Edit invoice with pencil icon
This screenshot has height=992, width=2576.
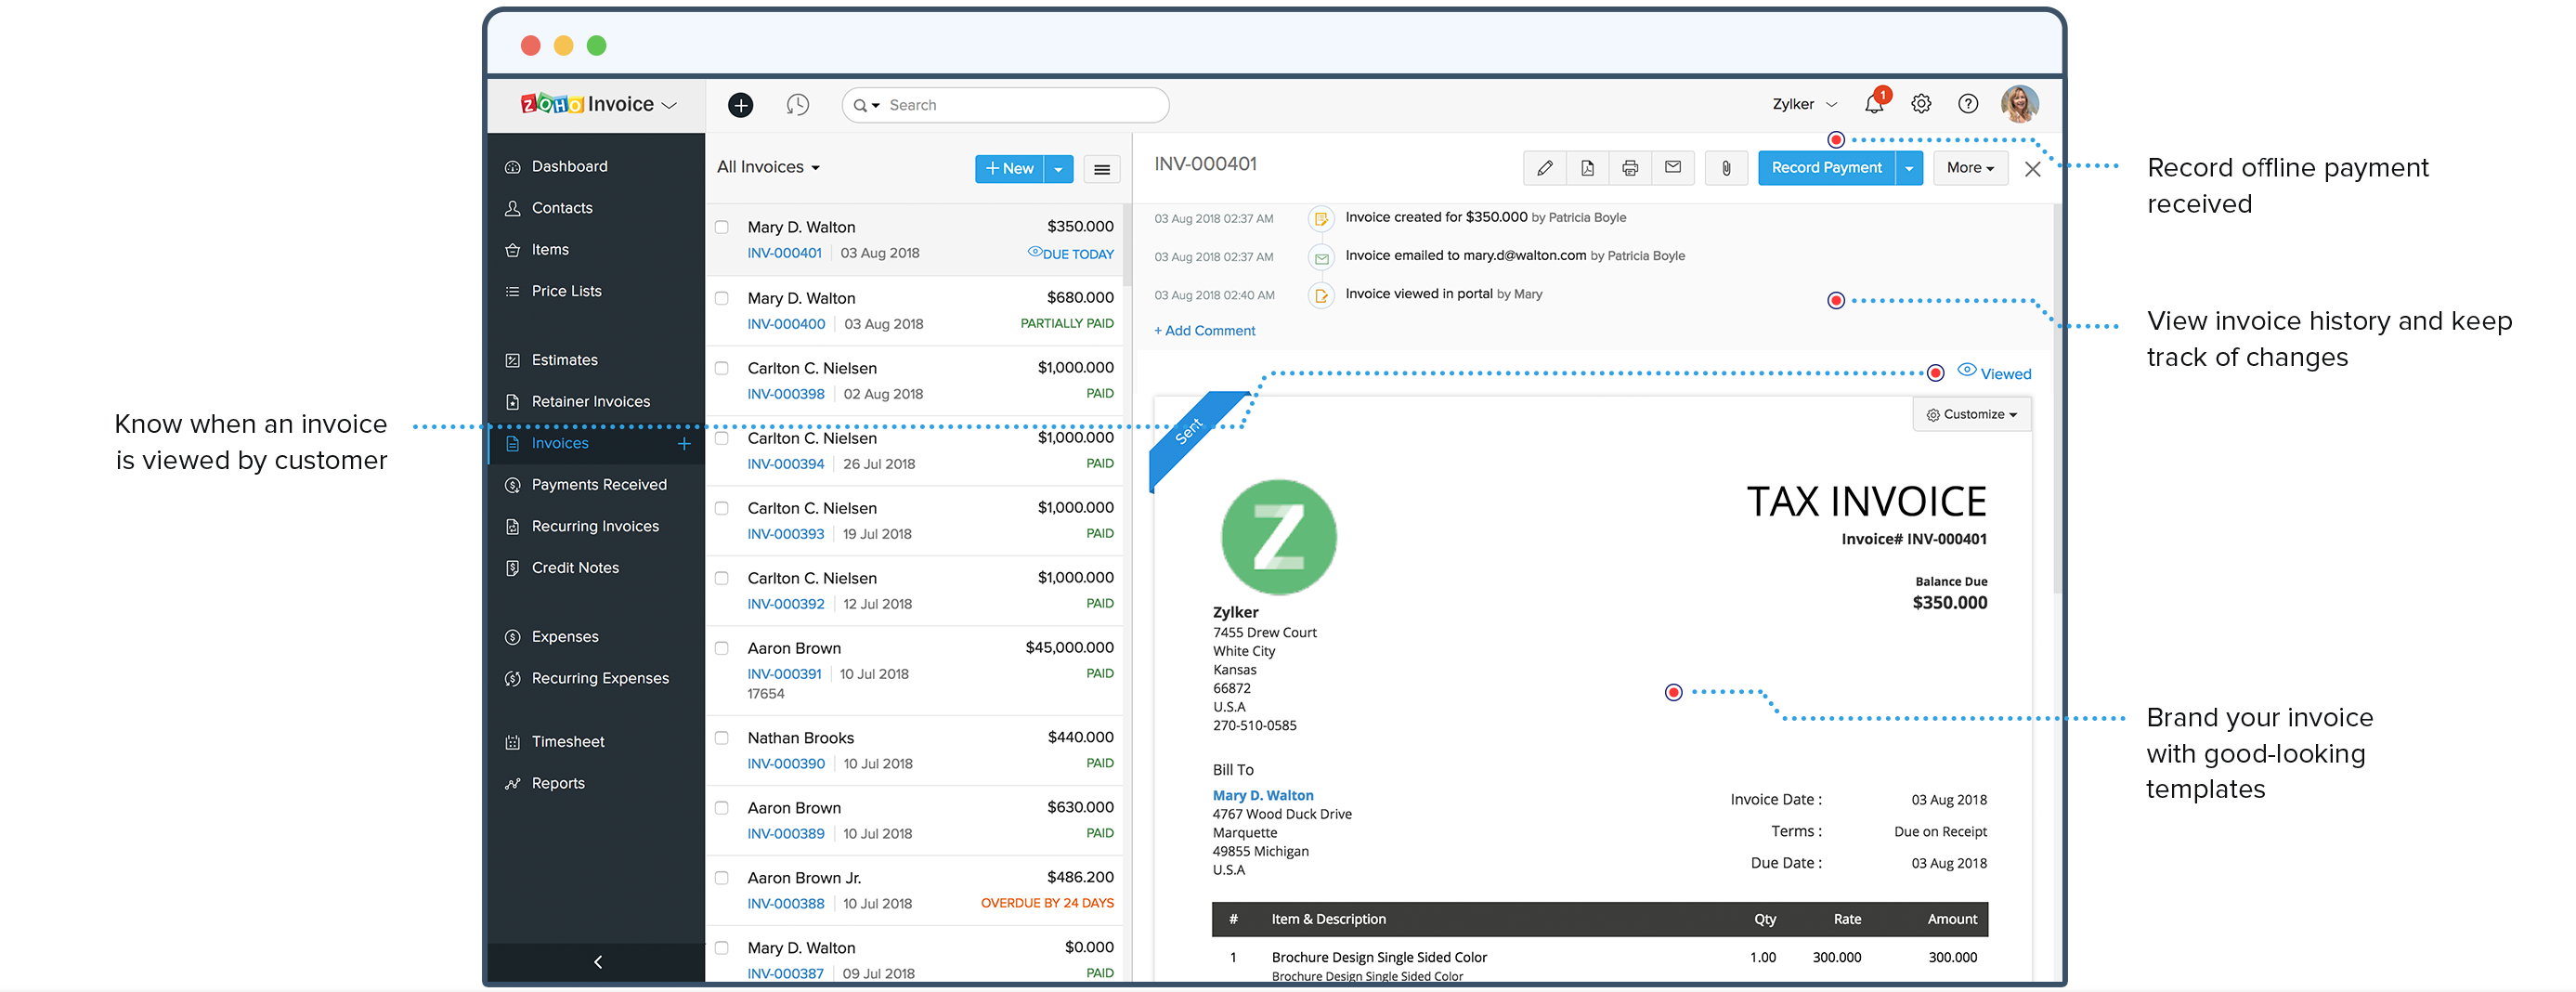1545,168
